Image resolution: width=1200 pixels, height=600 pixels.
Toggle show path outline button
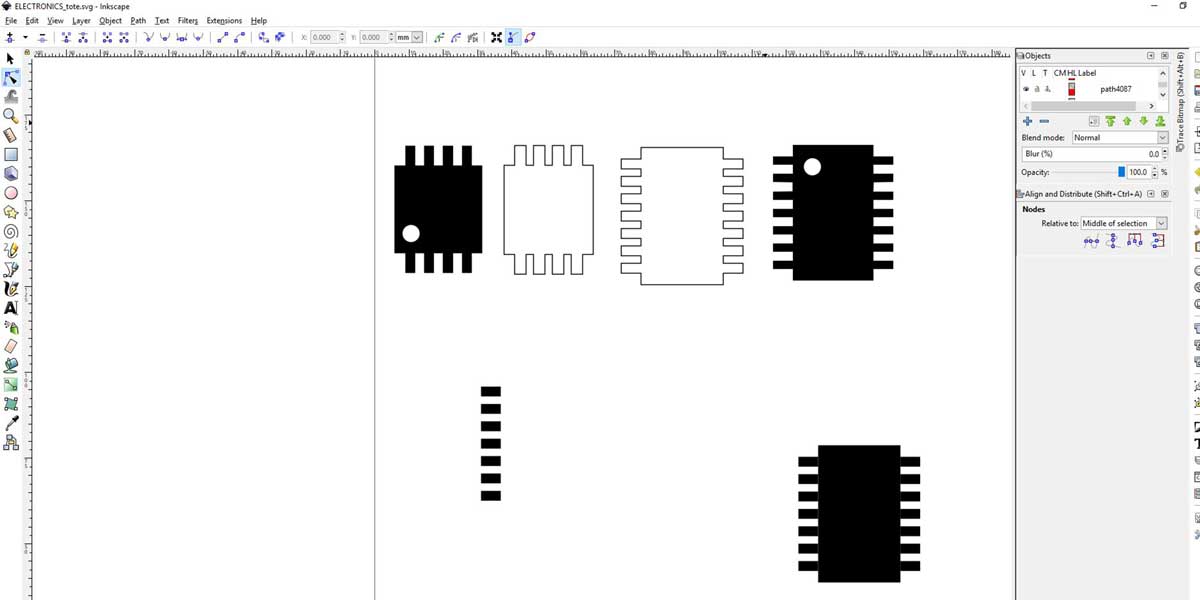[x=530, y=37]
